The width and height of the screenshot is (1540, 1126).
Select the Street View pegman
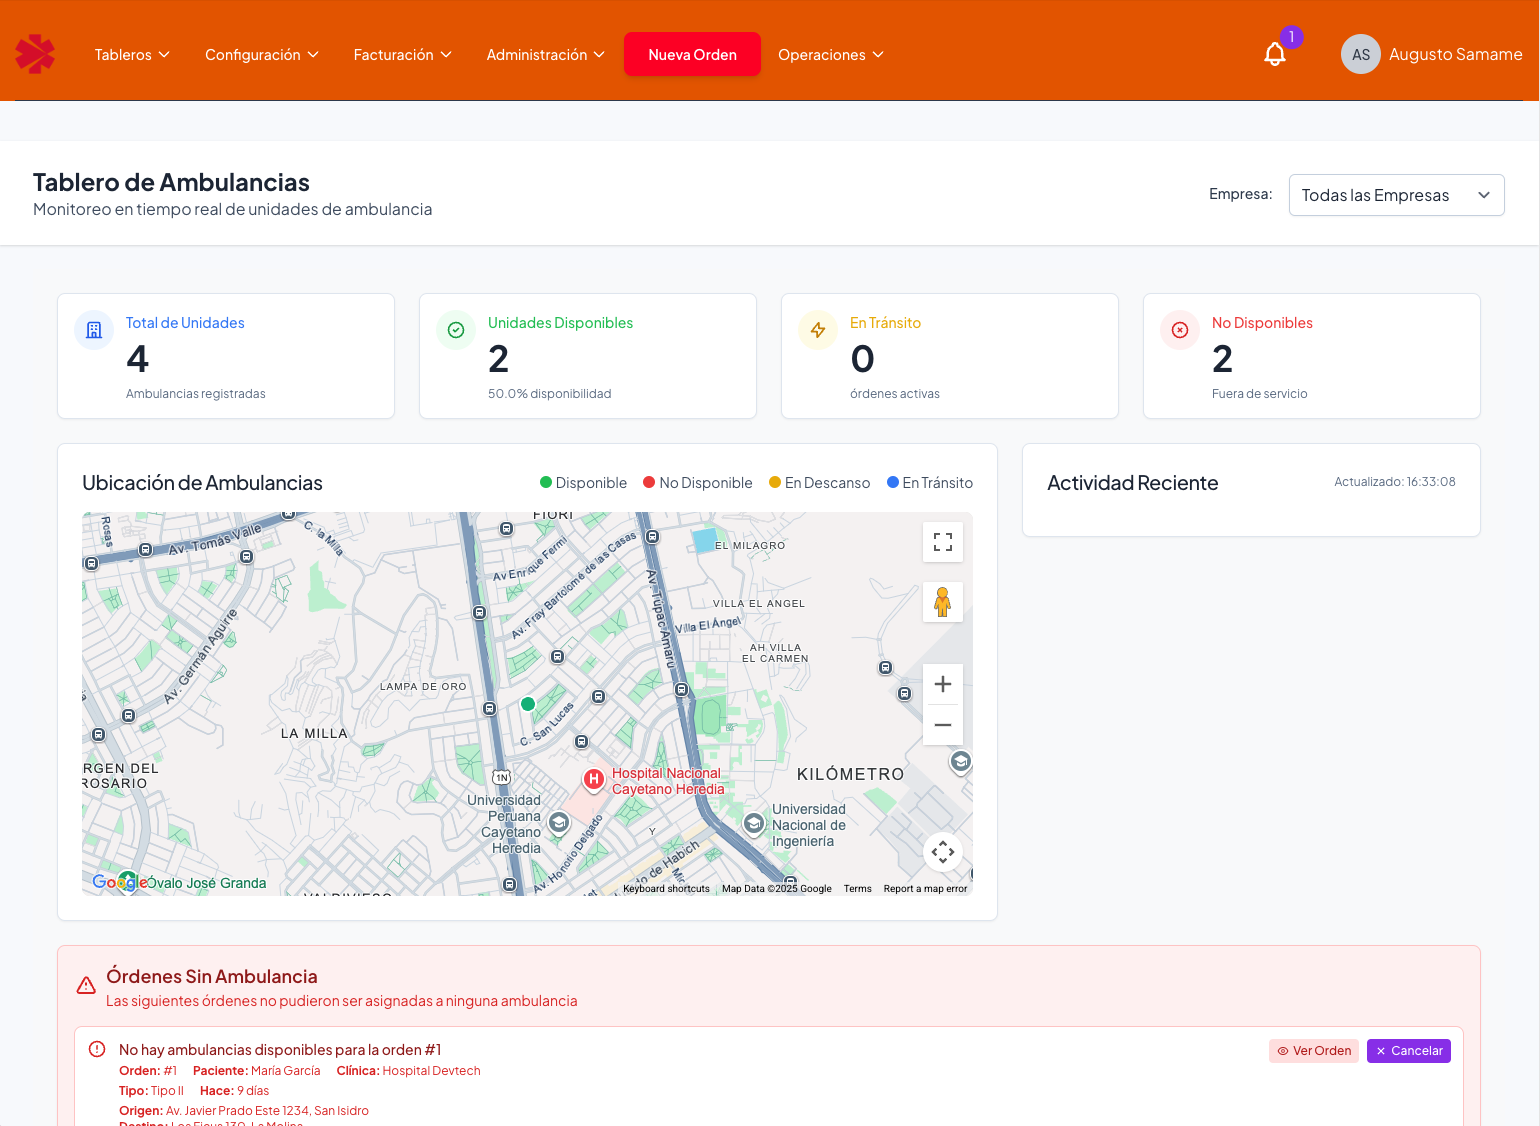943,602
